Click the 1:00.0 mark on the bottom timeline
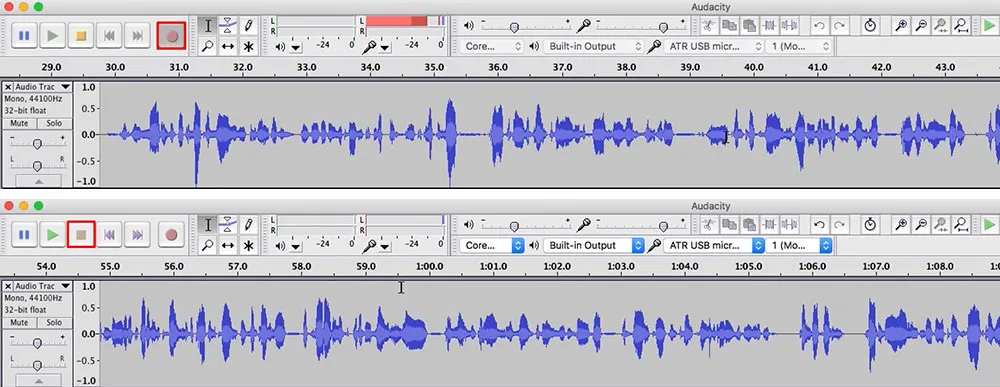Screen dimensions: 1000x387 coord(429,267)
